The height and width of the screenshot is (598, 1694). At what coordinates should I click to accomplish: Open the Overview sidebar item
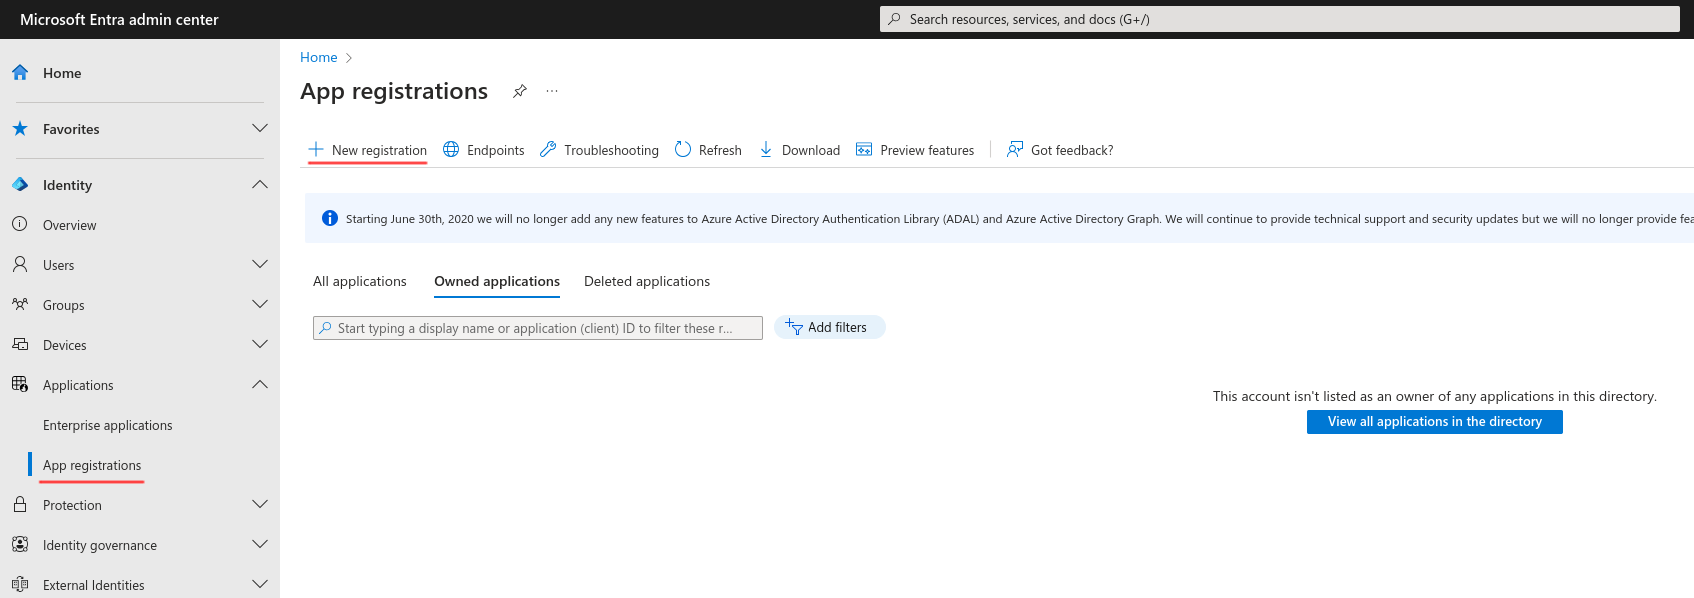(x=70, y=225)
